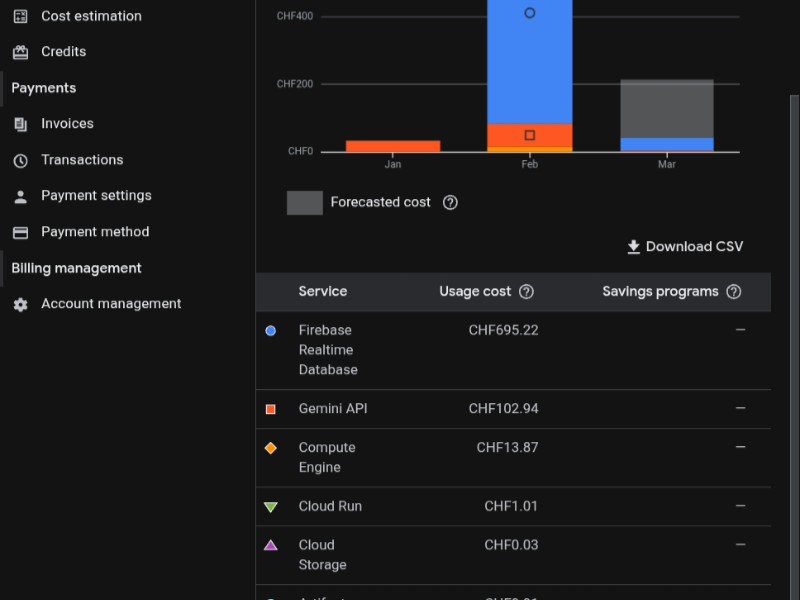The width and height of the screenshot is (800, 600).
Task: Click the Credits gift icon
Action: [20, 52]
